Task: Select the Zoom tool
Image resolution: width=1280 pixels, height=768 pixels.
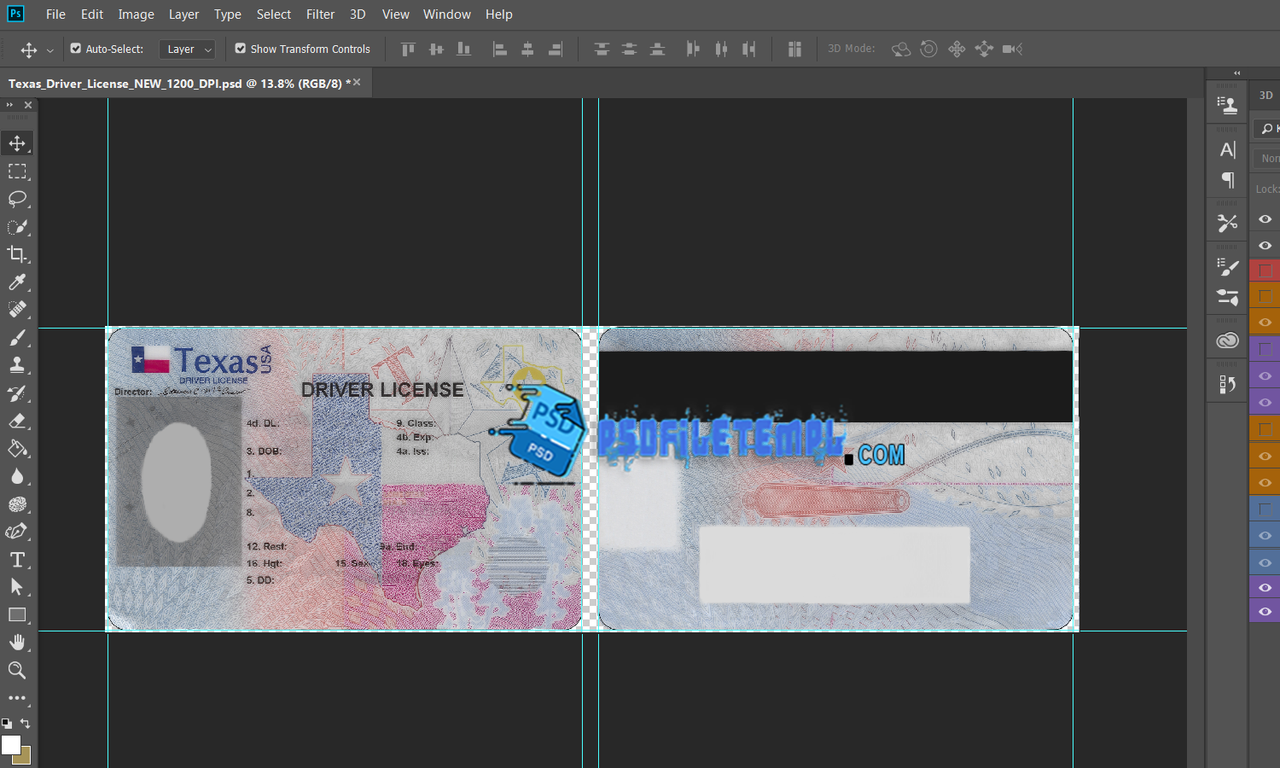Action: pos(17,670)
